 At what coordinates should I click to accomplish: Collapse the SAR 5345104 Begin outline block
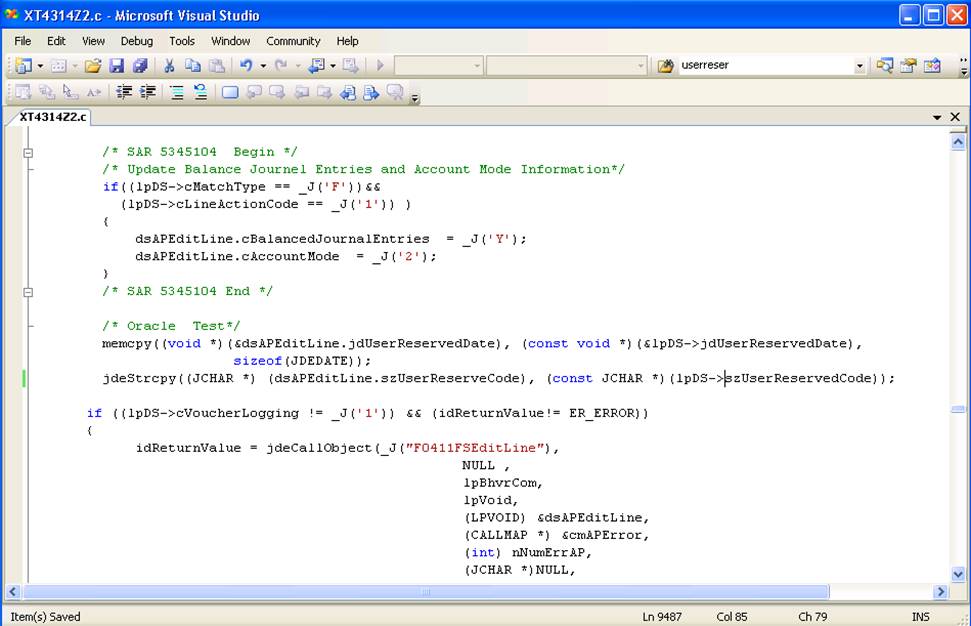pos(28,152)
